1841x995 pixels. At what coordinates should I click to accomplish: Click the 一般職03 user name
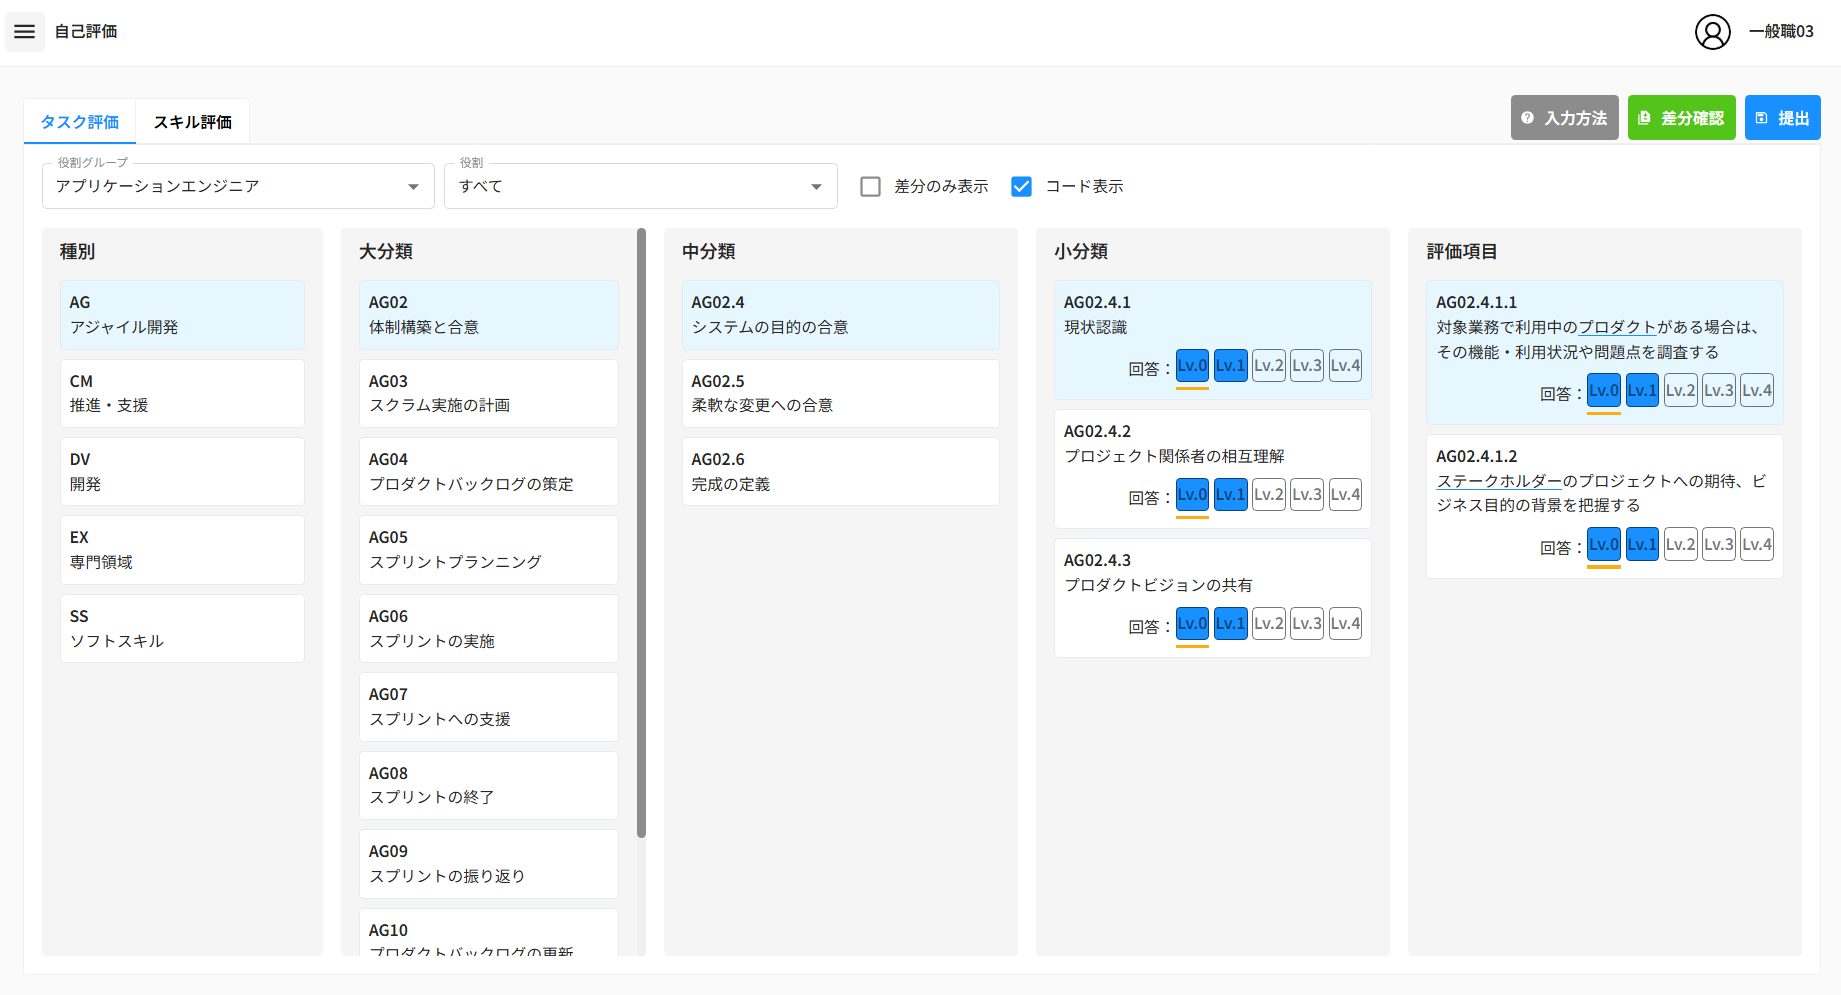point(1781,32)
